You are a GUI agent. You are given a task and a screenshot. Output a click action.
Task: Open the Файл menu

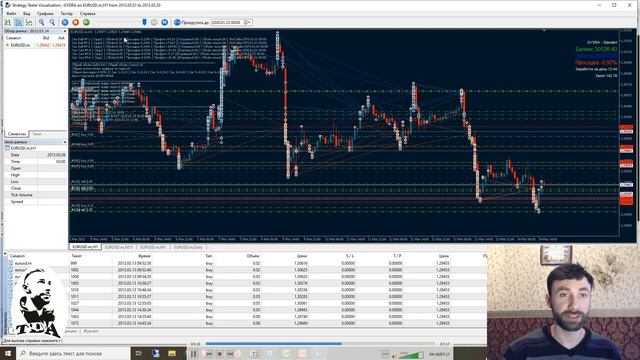point(11,13)
